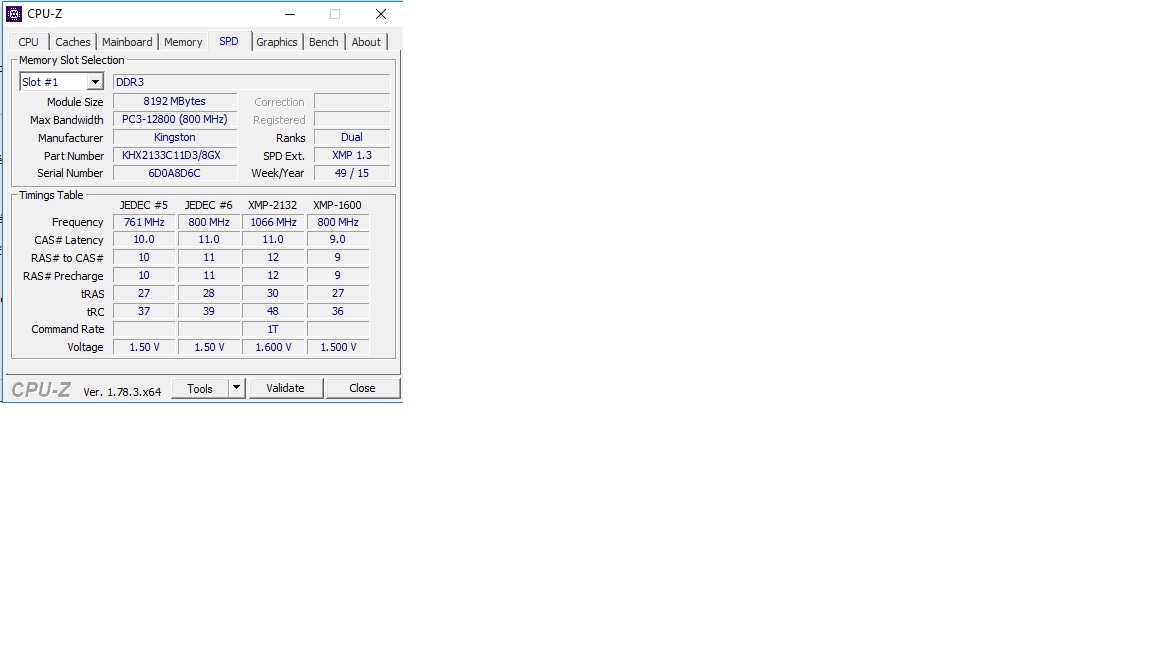Click the XMP-2132 column header

(x=273, y=205)
